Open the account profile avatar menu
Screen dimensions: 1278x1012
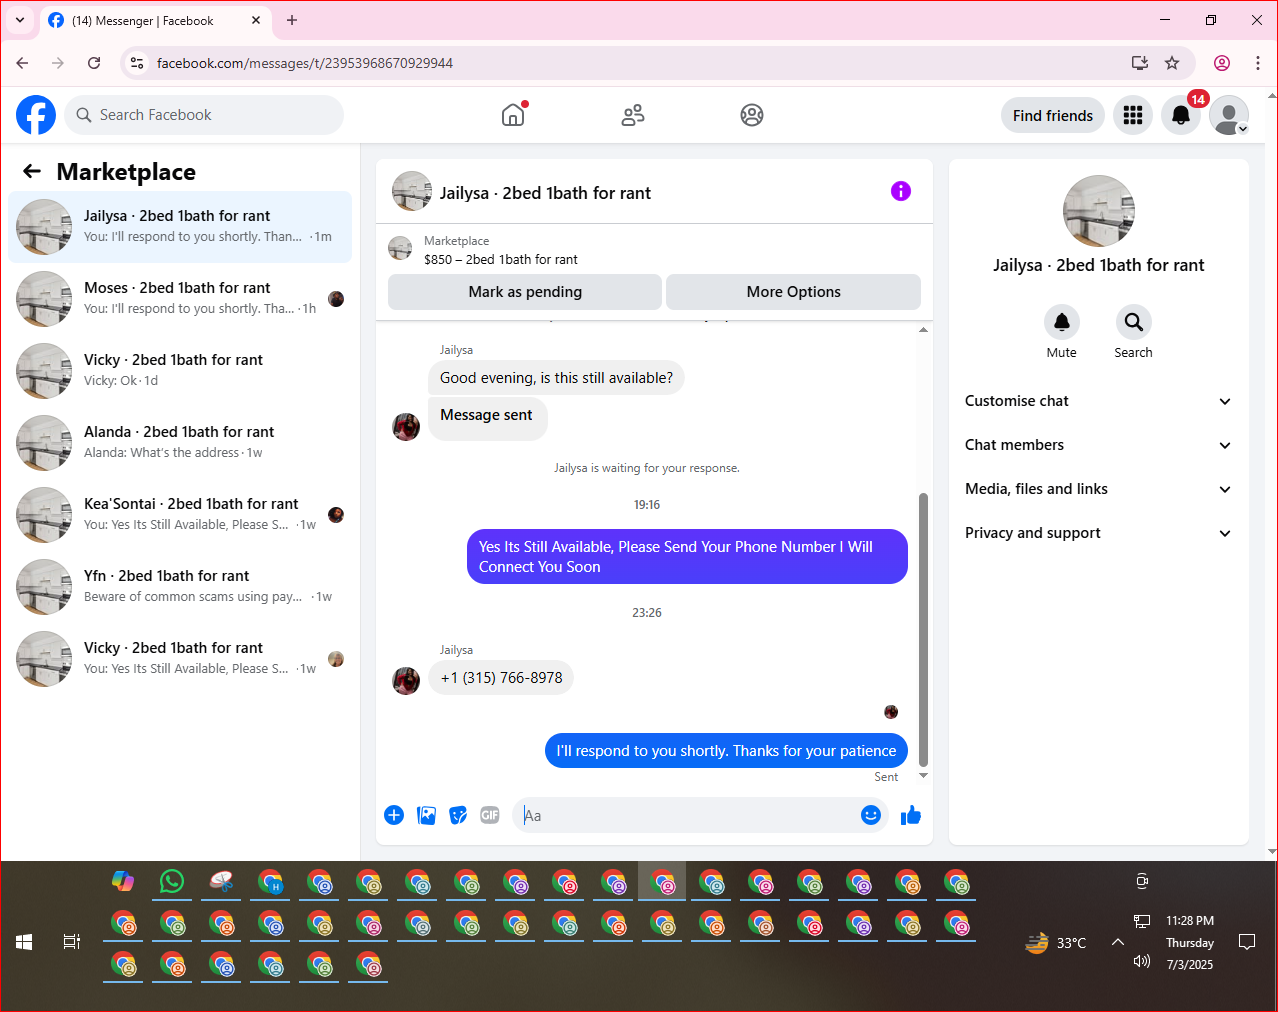pyautogui.click(x=1229, y=115)
